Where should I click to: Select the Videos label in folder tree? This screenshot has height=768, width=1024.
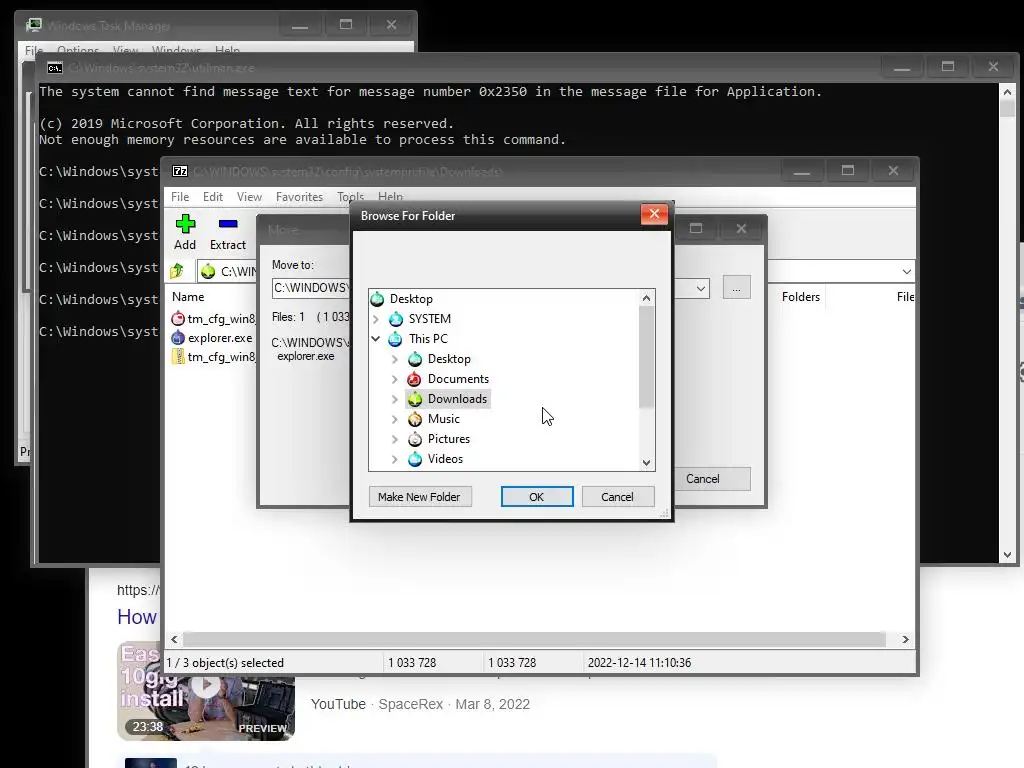coord(445,459)
